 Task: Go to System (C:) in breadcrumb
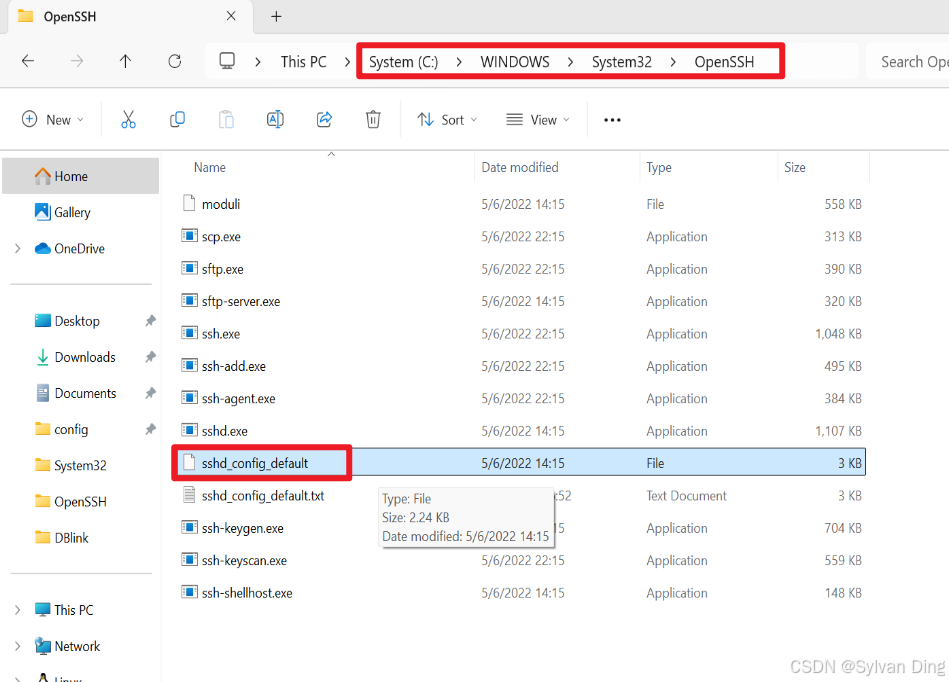point(403,62)
